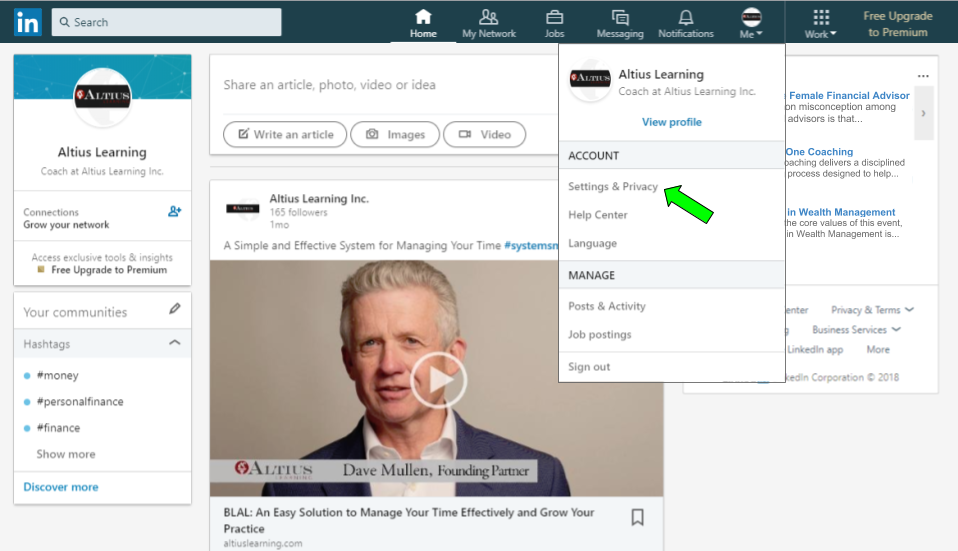The height and width of the screenshot is (551, 958).
Task: Collapse the Hashtags section
Action: (x=175, y=343)
